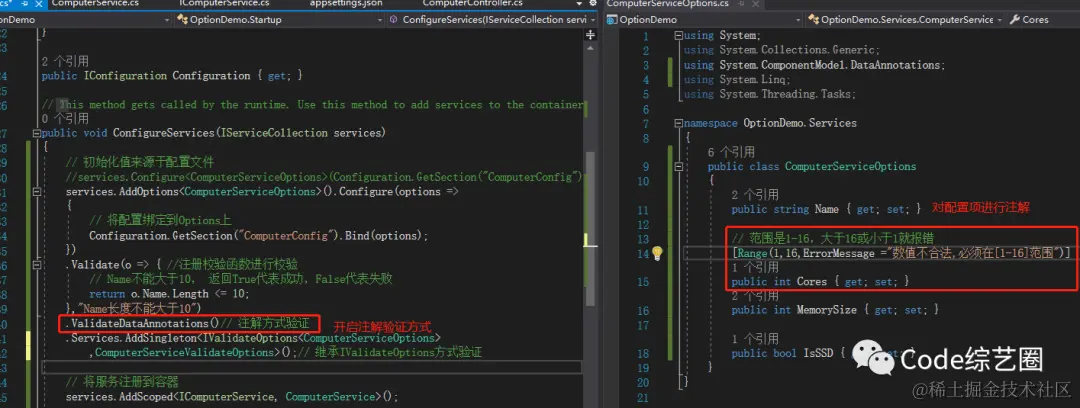This screenshot has height=408, width=1080.
Task: Click the ComputerServiceOptions class name on line 9
Action: (x=851, y=166)
